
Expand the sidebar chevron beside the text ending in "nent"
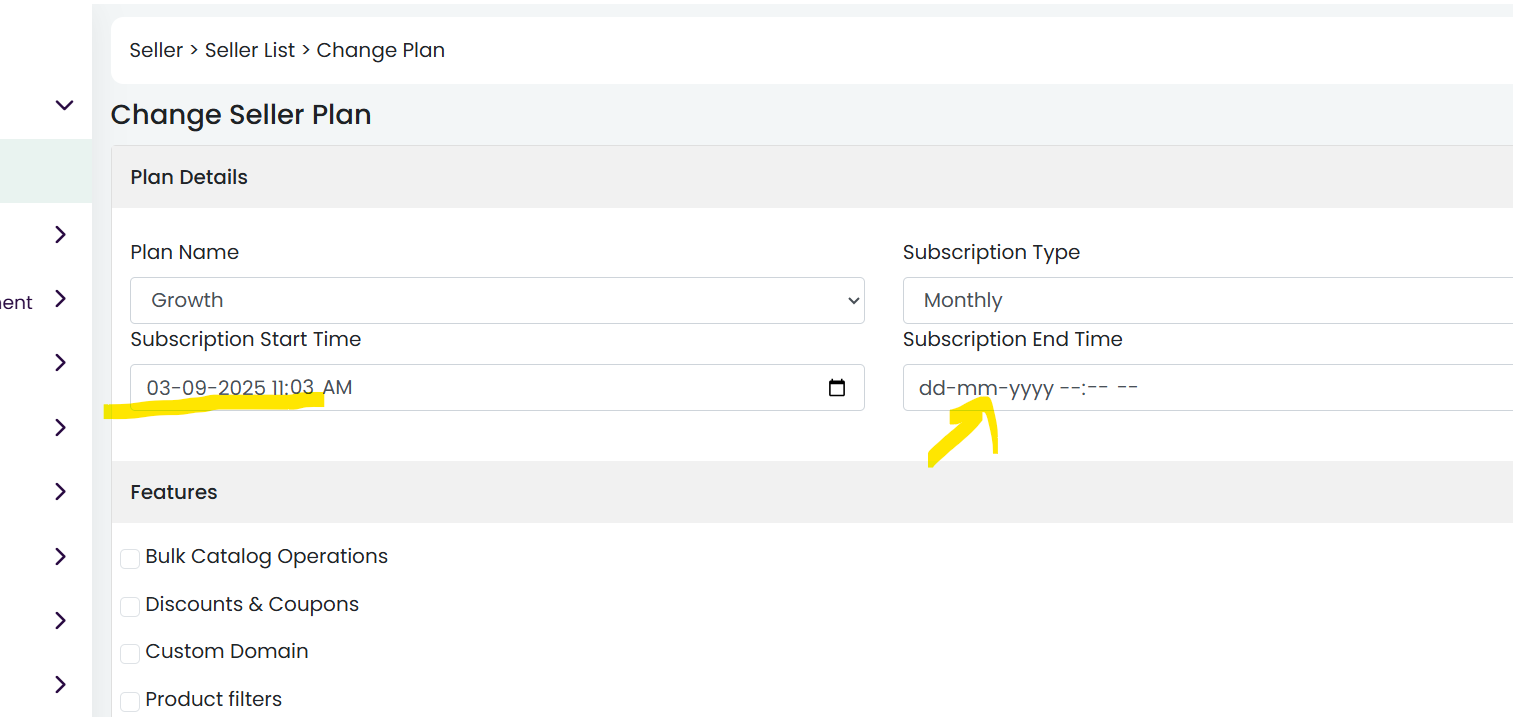[x=61, y=299]
